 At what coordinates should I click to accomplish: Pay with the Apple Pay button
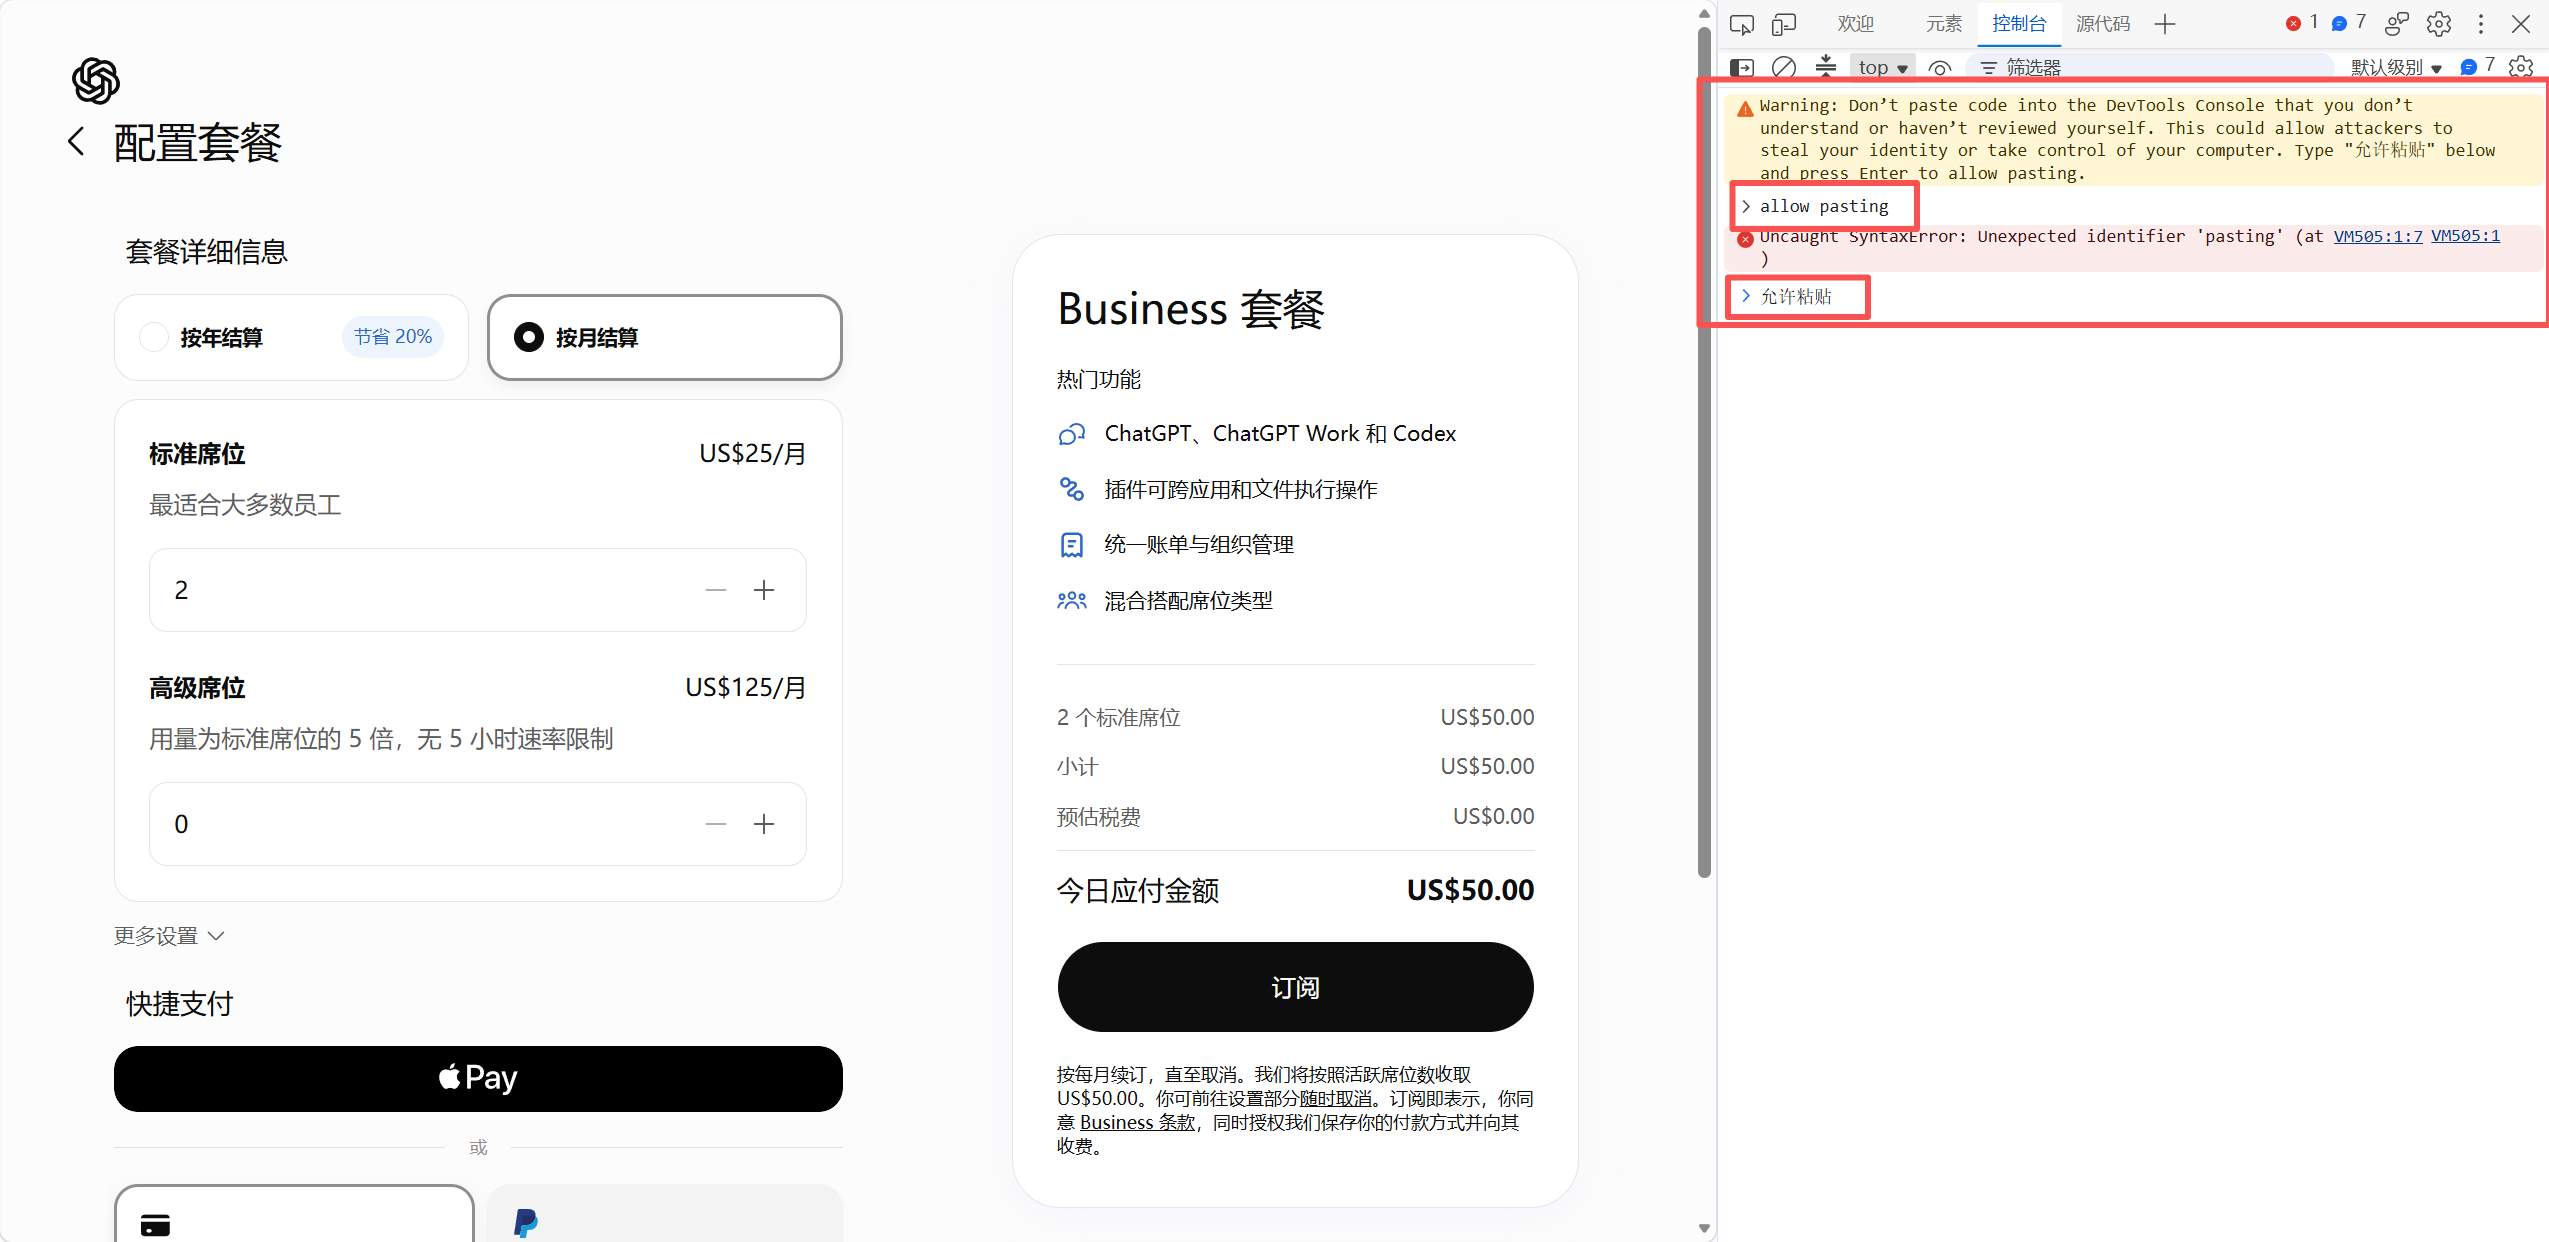(x=478, y=1078)
